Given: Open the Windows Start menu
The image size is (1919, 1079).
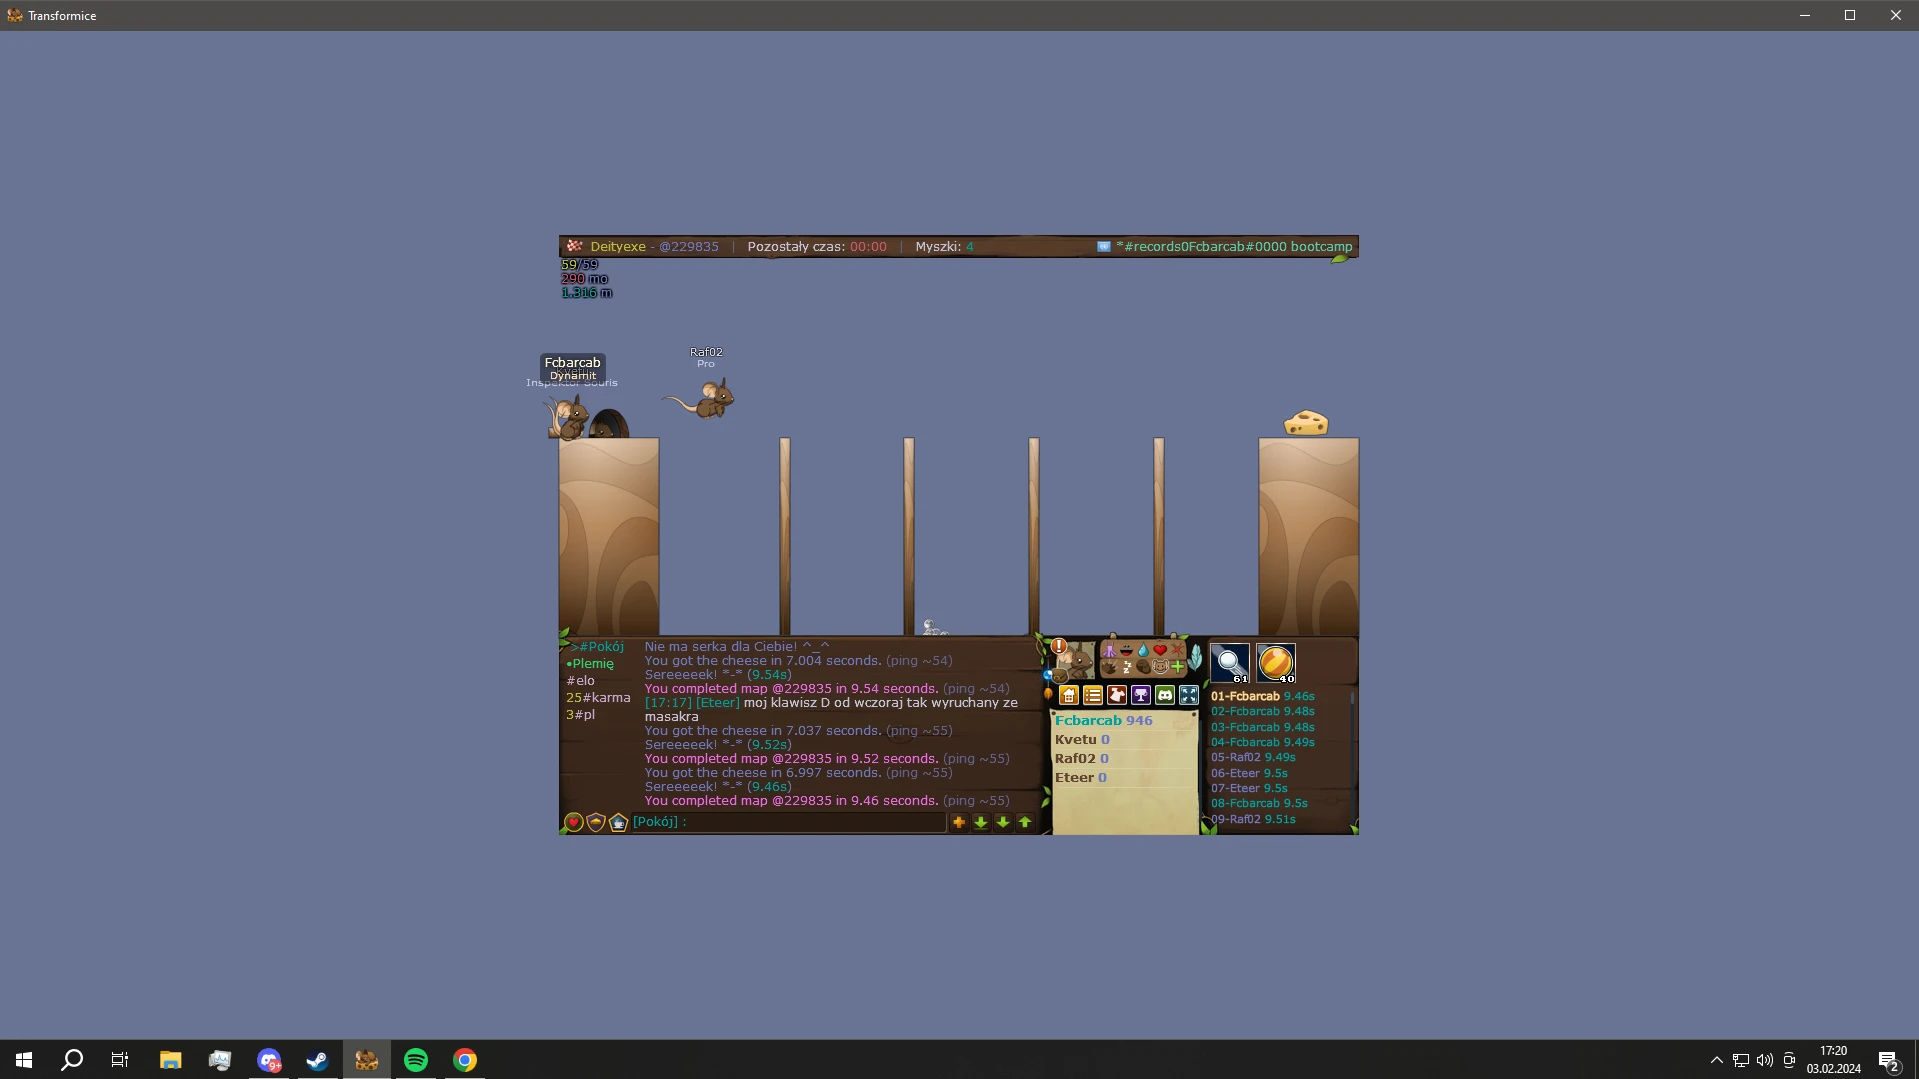Looking at the screenshot, I should click(x=24, y=1060).
